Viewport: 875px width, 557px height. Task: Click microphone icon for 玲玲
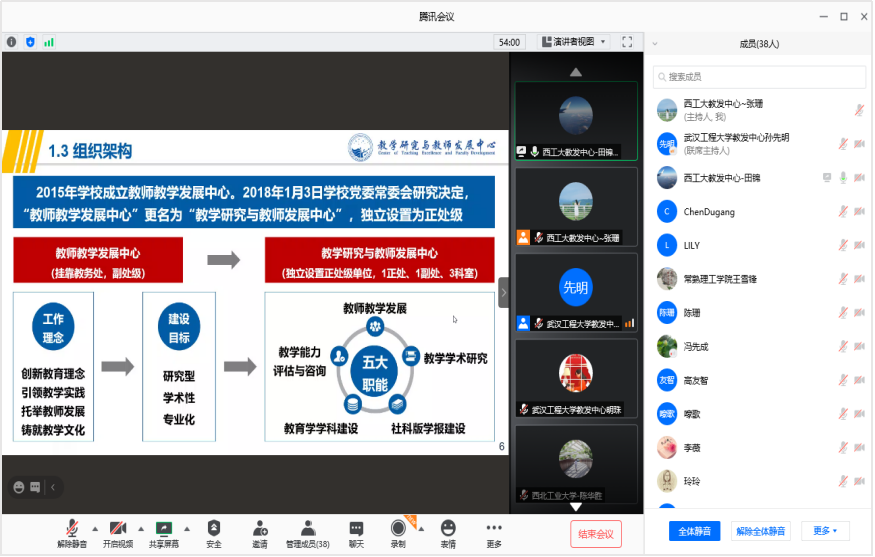843,481
